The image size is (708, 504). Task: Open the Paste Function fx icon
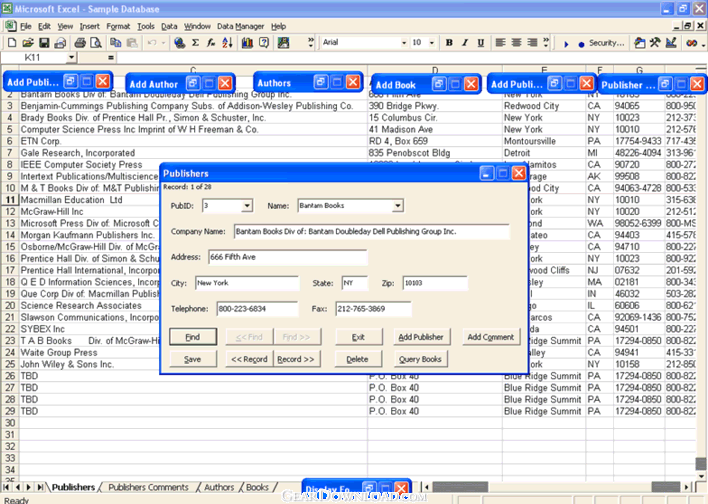tap(211, 43)
